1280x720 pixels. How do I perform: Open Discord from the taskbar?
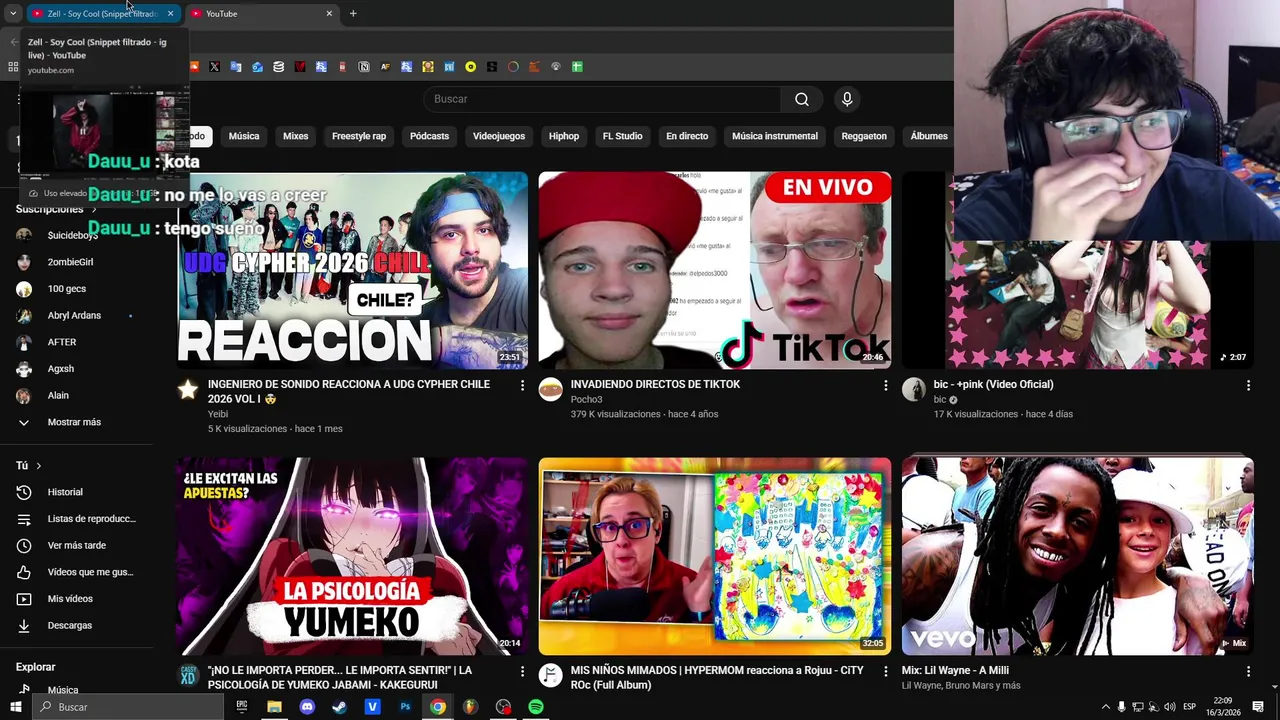[307, 707]
